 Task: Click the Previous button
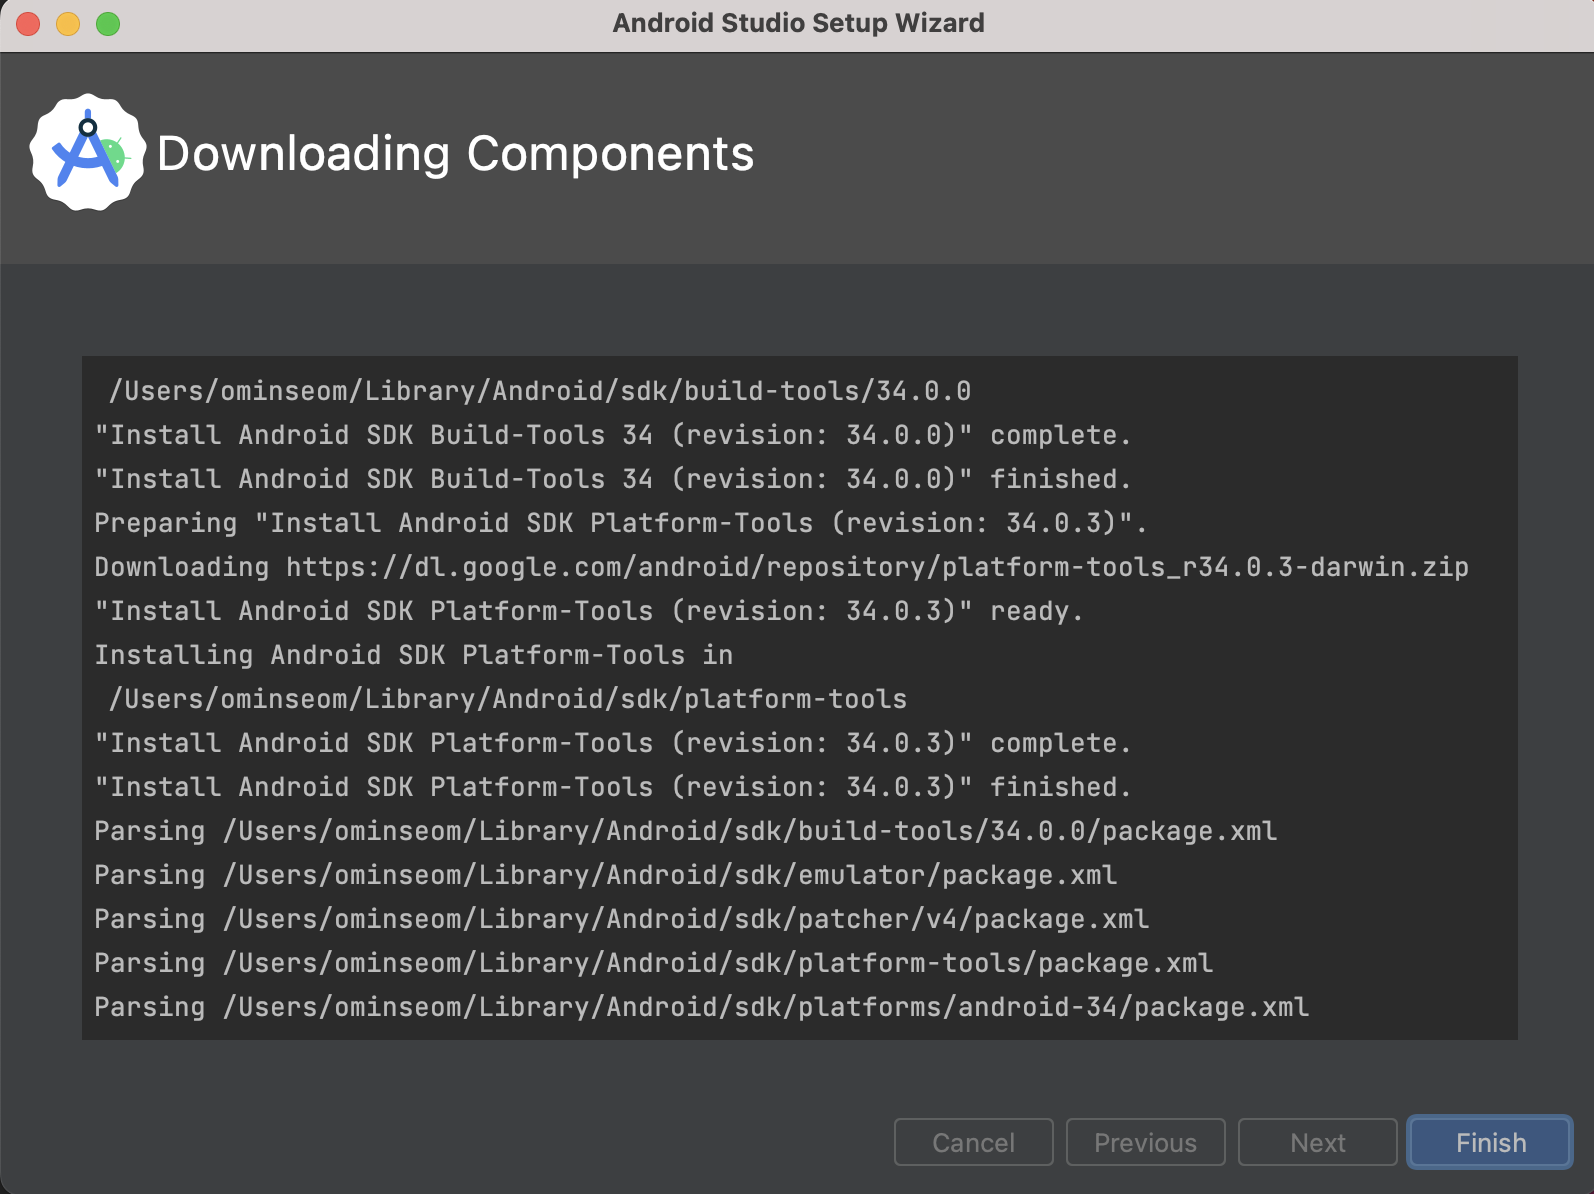click(1145, 1142)
